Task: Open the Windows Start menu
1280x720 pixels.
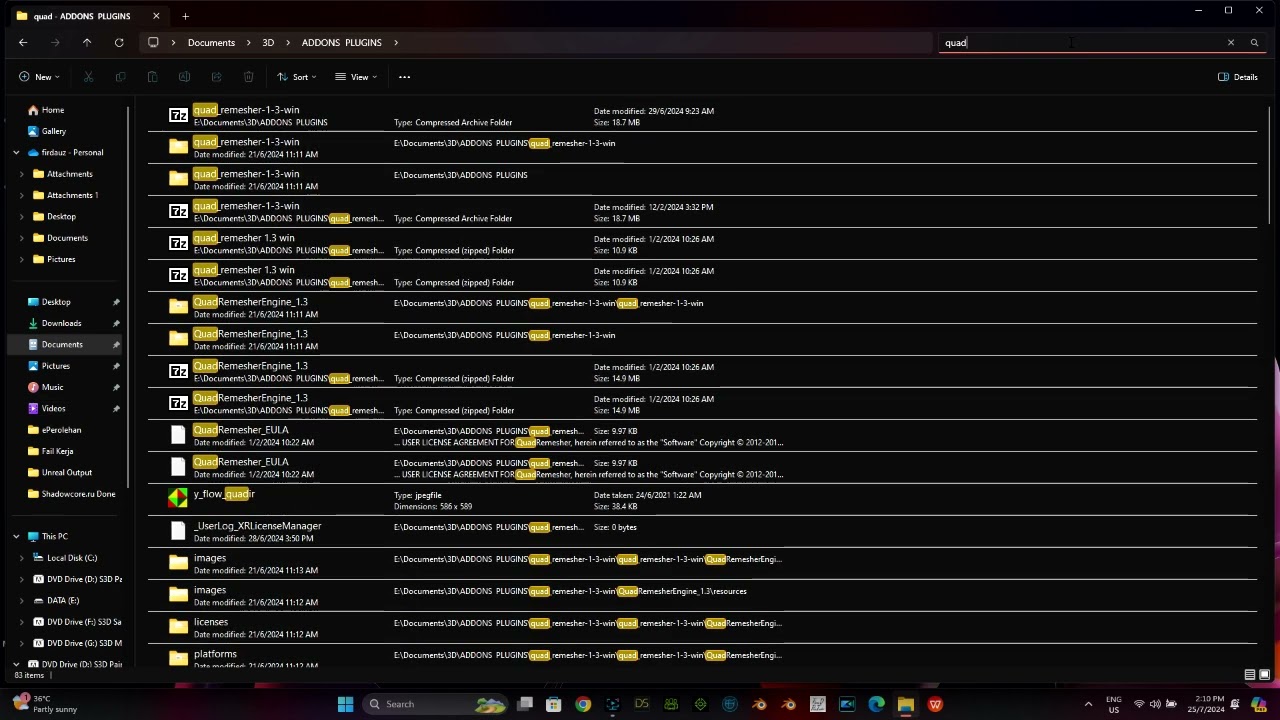Action: [x=345, y=704]
